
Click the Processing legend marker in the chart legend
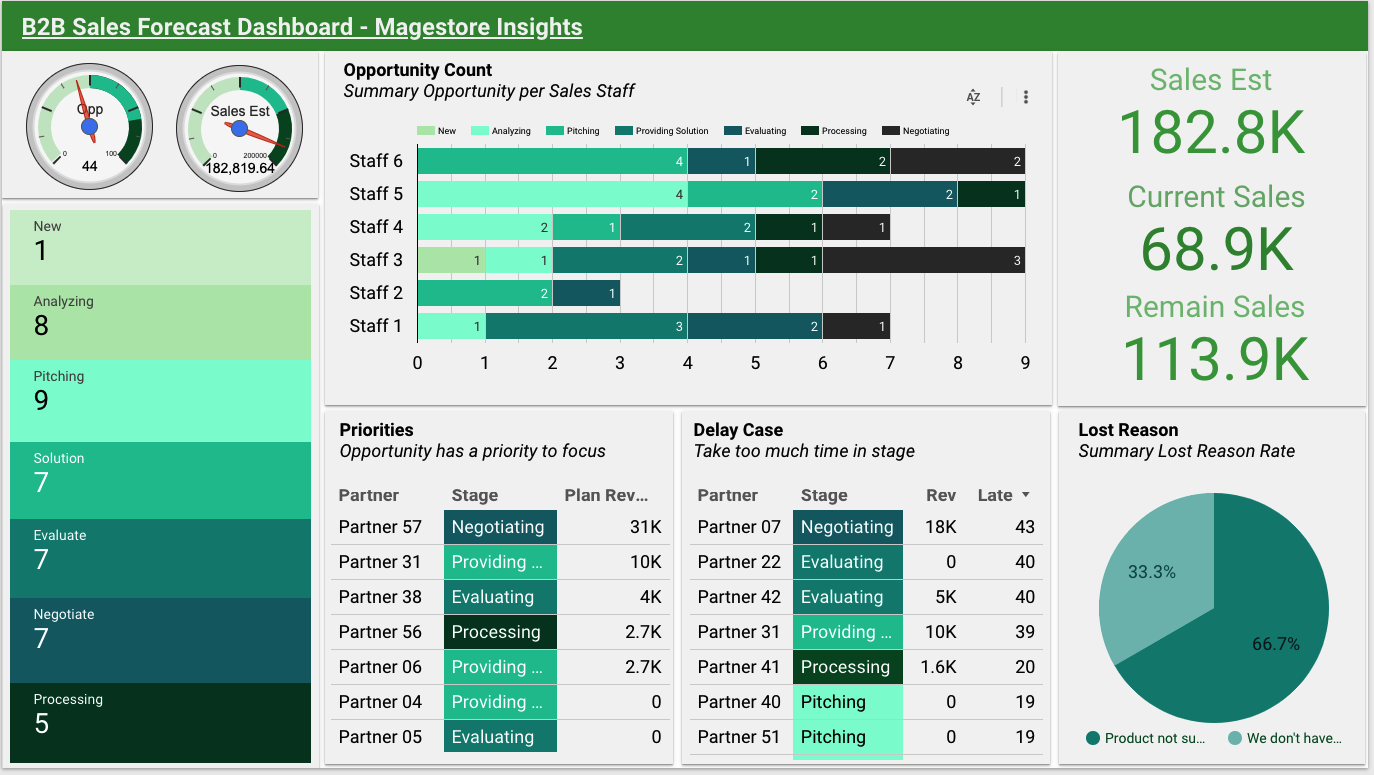click(808, 130)
